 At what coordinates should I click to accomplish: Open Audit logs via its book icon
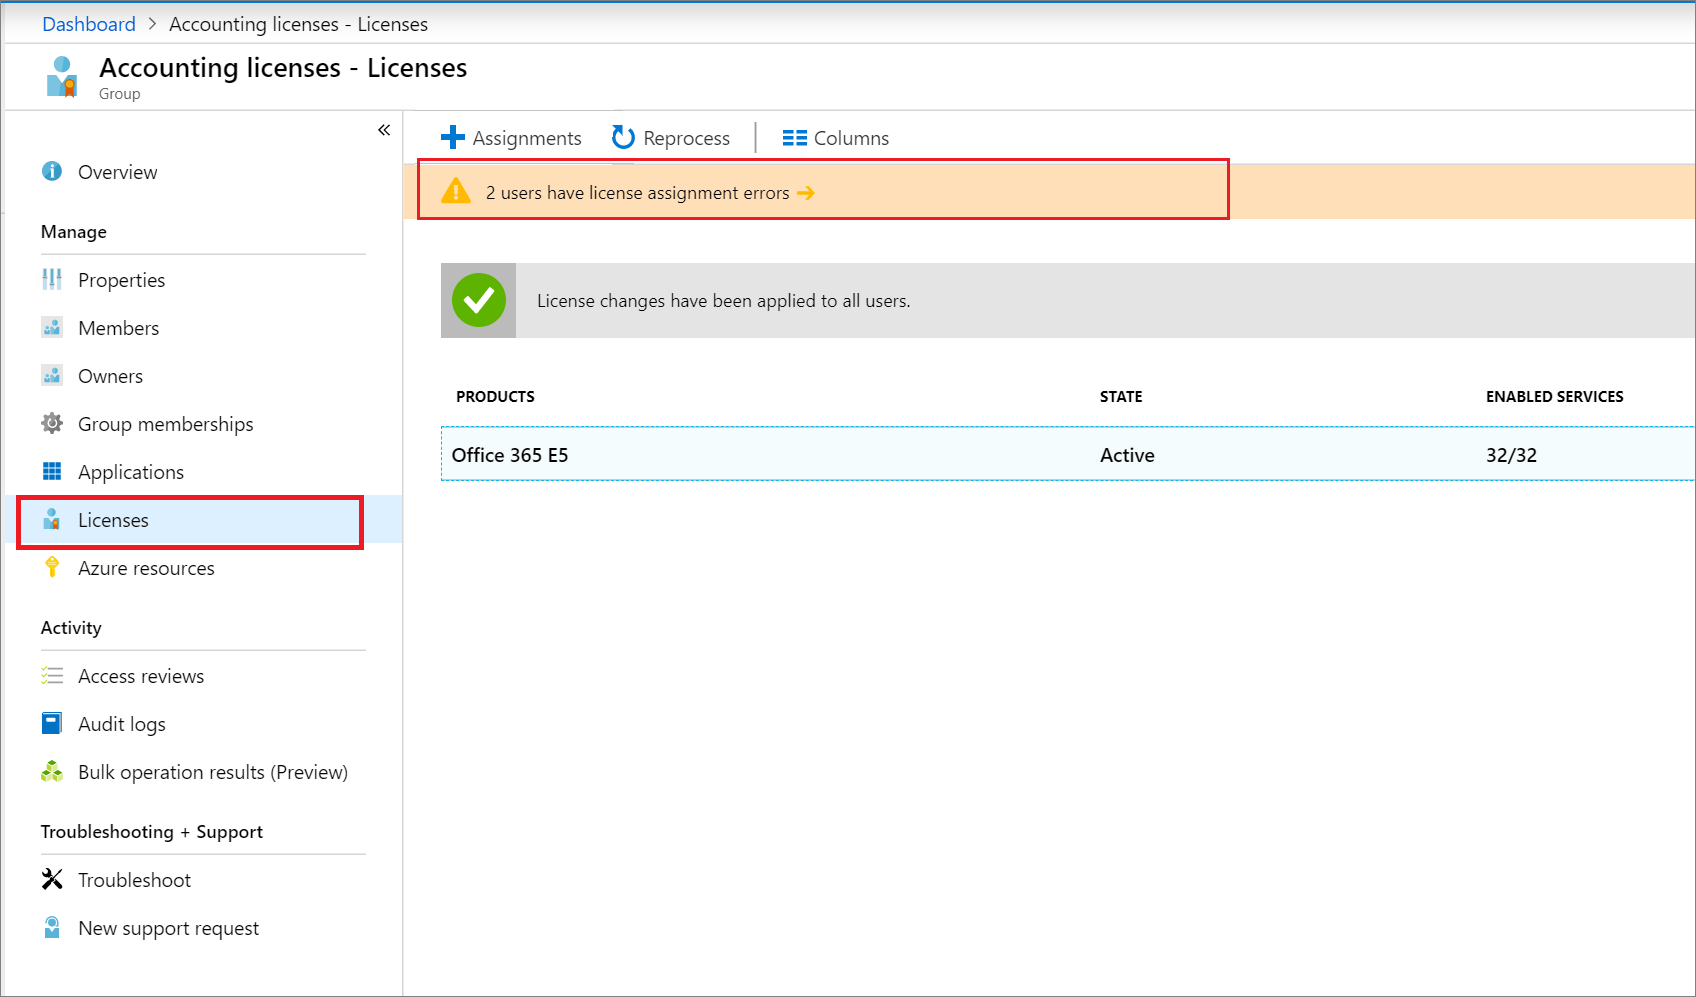(x=52, y=723)
